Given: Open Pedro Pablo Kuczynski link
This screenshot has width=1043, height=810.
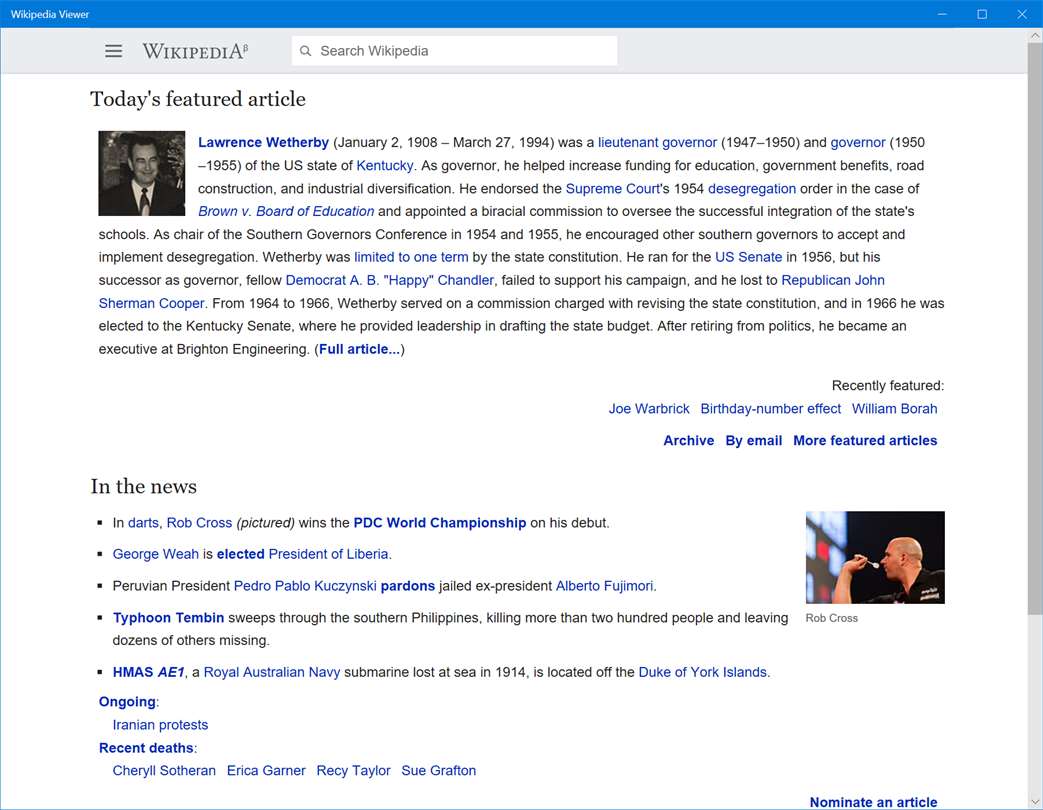Looking at the screenshot, I should point(305,587).
